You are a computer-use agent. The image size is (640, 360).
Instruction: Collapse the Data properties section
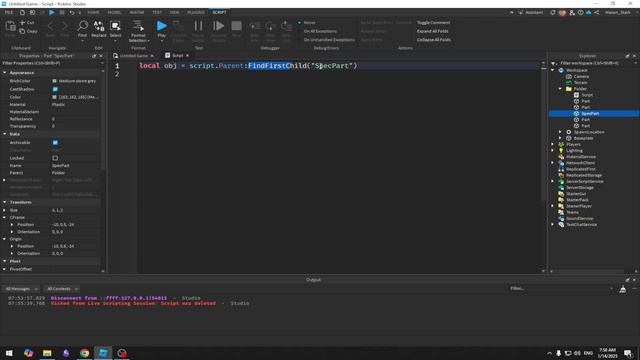point(4,134)
